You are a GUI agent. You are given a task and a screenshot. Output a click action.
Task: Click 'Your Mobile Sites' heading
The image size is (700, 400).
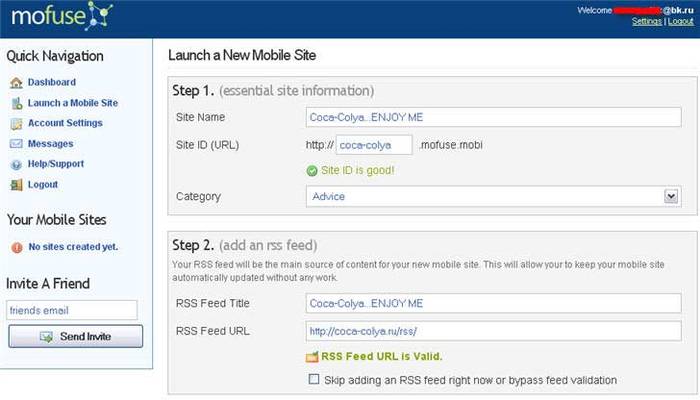pyautogui.click(x=57, y=220)
